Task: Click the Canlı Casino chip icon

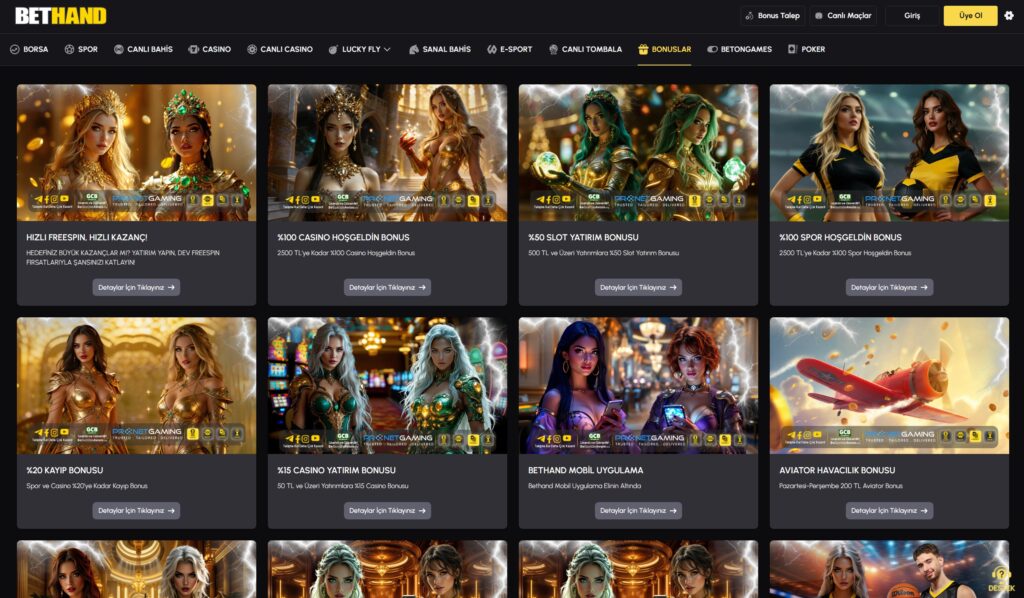Action: [x=251, y=49]
